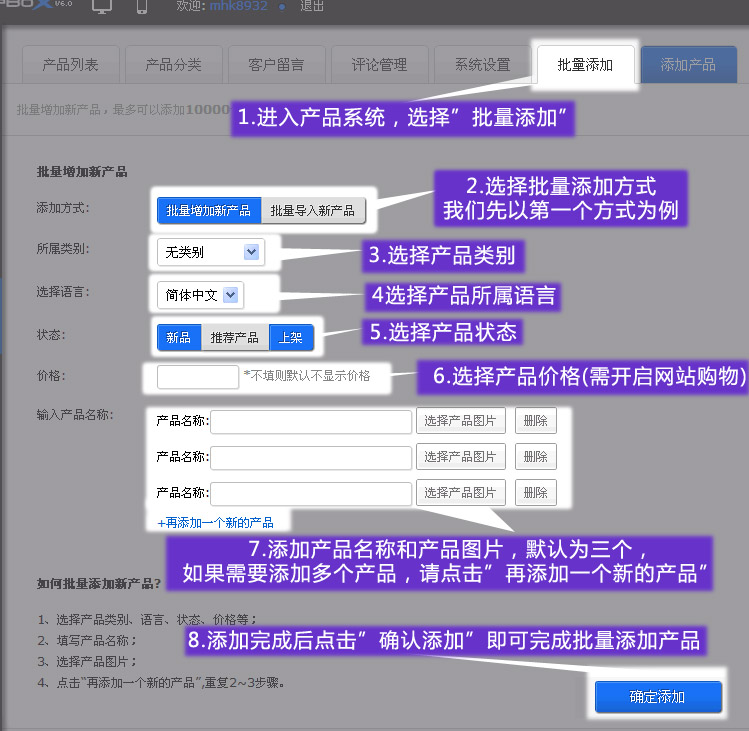Image resolution: width=749 pixels, height=731 pixels.
Task: Toggle the 新品 status option
Action: (179, 338)
